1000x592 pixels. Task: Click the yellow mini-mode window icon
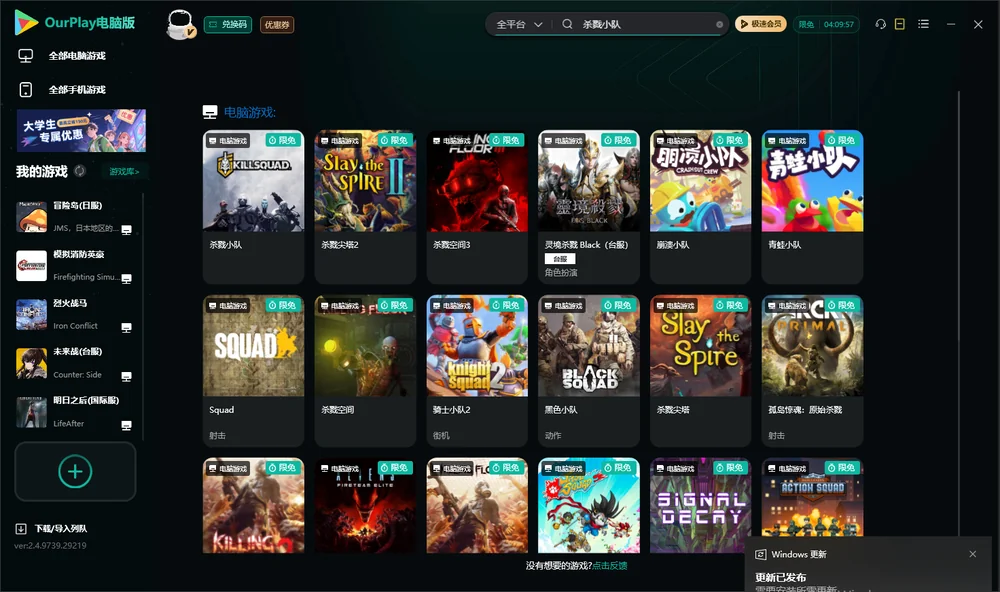coord(899,24)
